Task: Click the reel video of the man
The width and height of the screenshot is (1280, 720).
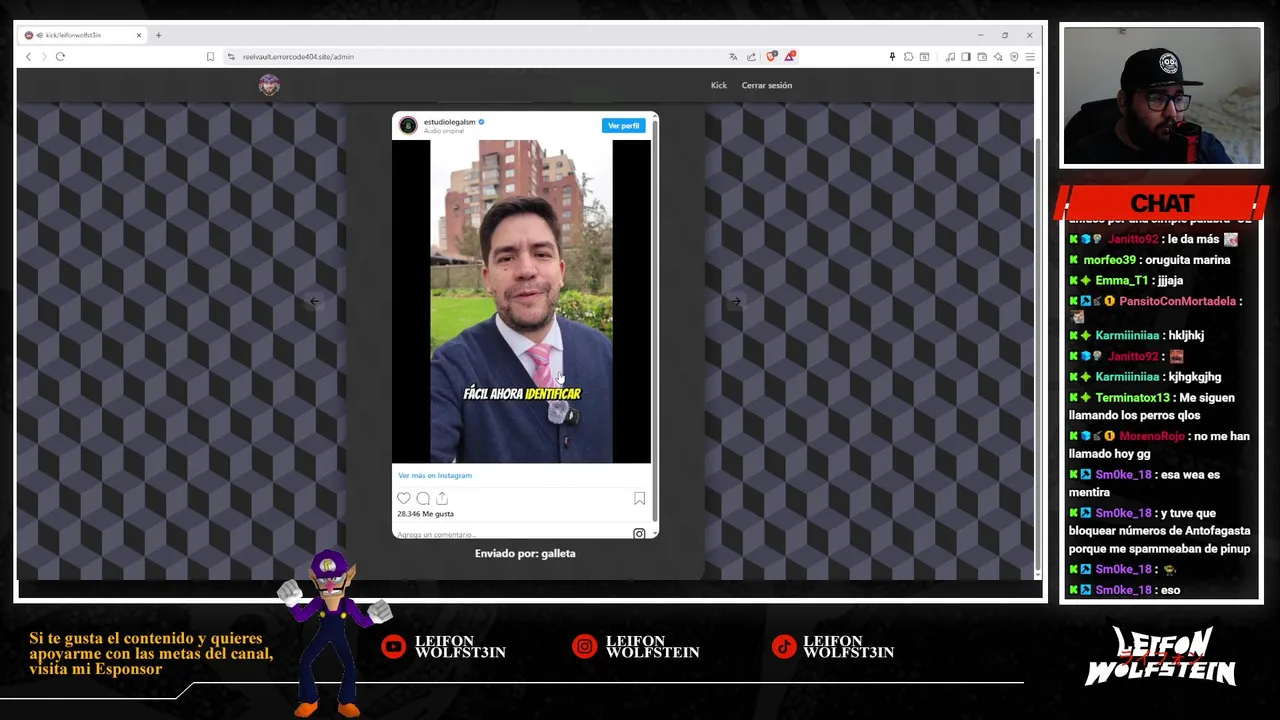Action: coord(521,301)
